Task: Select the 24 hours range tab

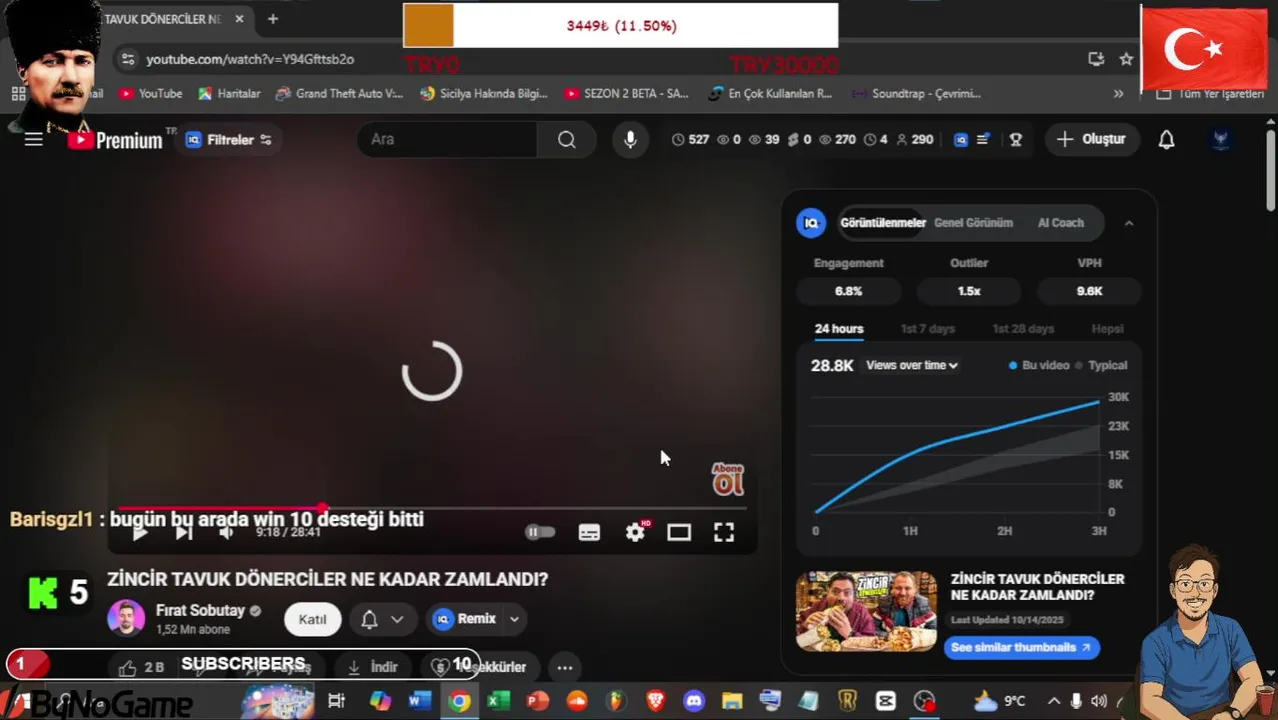Action: coord(839,329)
